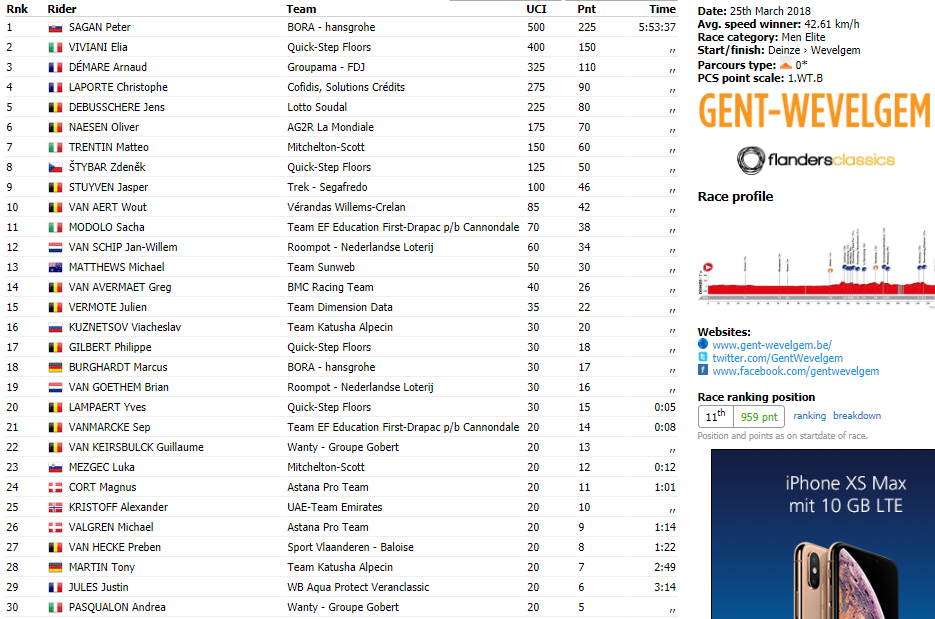The width and height of the screenshot is (935, 619).
Task: Open the twitter.com/GentWevelgem link
Action: [778, 358]
